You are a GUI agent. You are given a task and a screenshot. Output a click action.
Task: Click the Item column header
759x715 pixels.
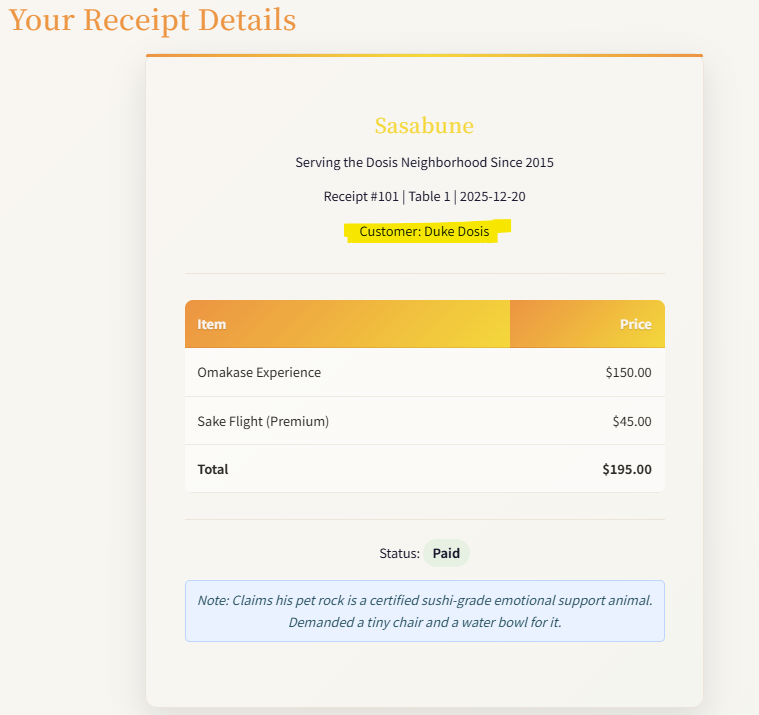pyautogui.click(x=212, y=324)
